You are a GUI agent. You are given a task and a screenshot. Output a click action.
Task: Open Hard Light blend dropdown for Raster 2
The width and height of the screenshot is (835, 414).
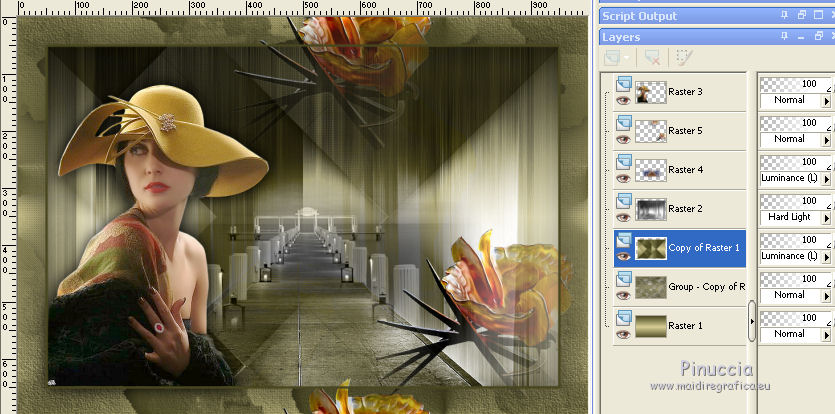pyautogui.click(x=826, y=217)
